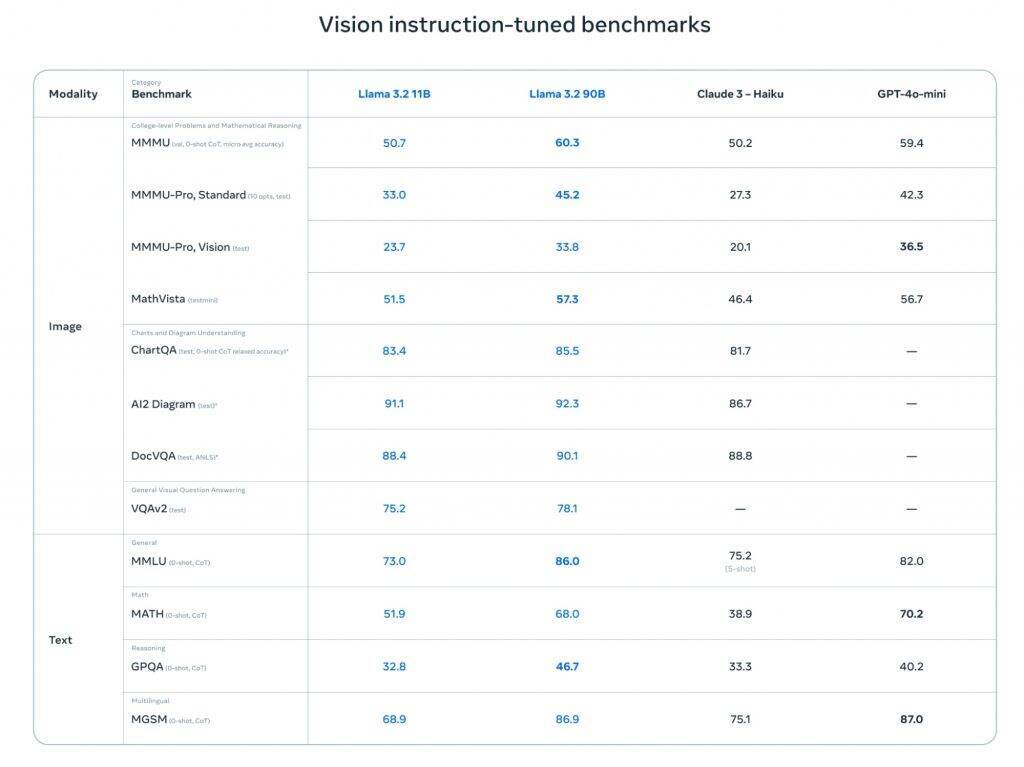Select the Image modality row label
This screenshot has width=1024, height=767.
click(65, 326)
